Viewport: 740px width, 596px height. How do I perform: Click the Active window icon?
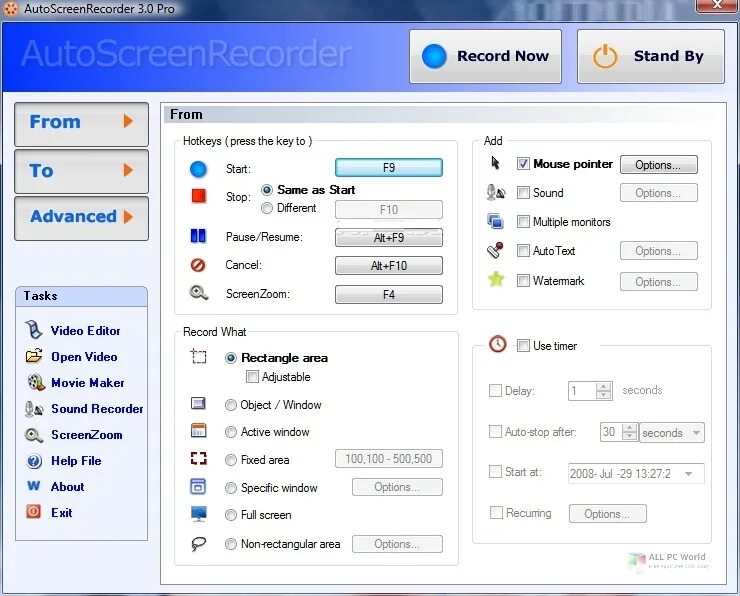click(198, 430)
